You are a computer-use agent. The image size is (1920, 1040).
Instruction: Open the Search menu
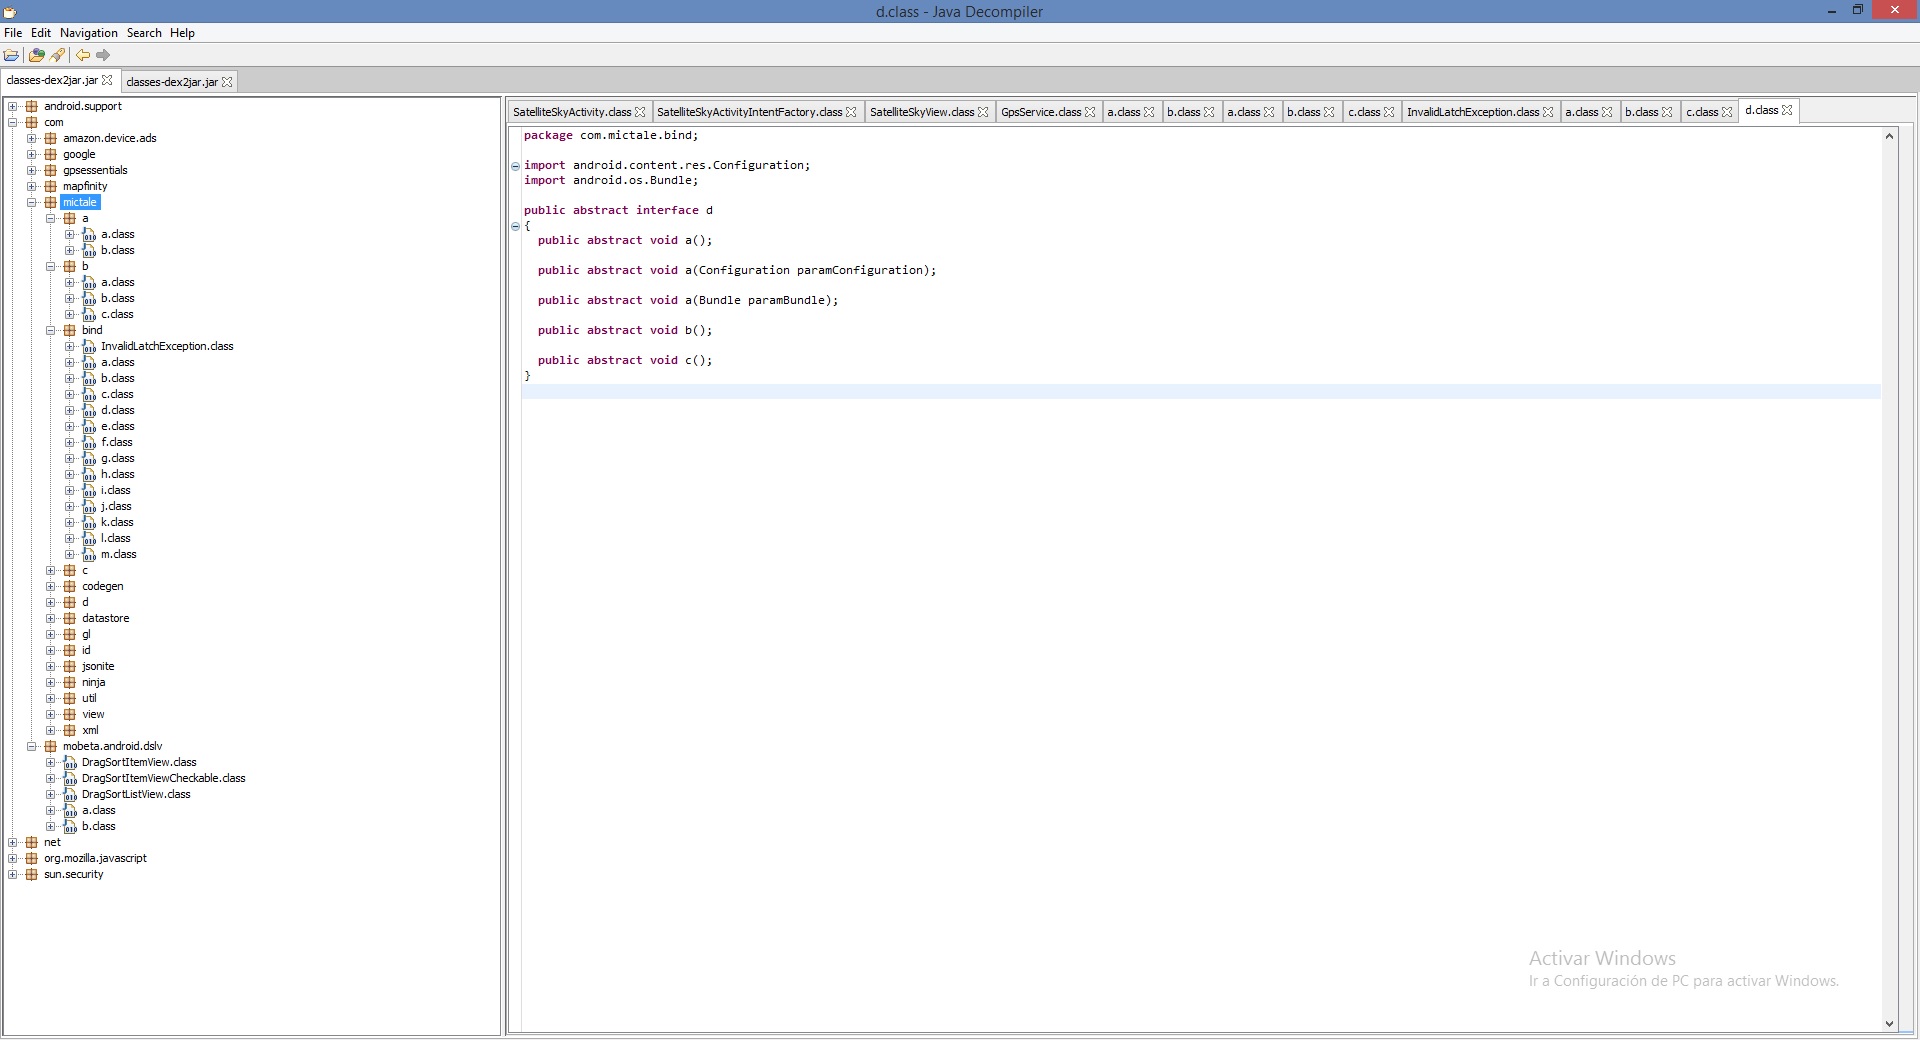coord(144,33)
